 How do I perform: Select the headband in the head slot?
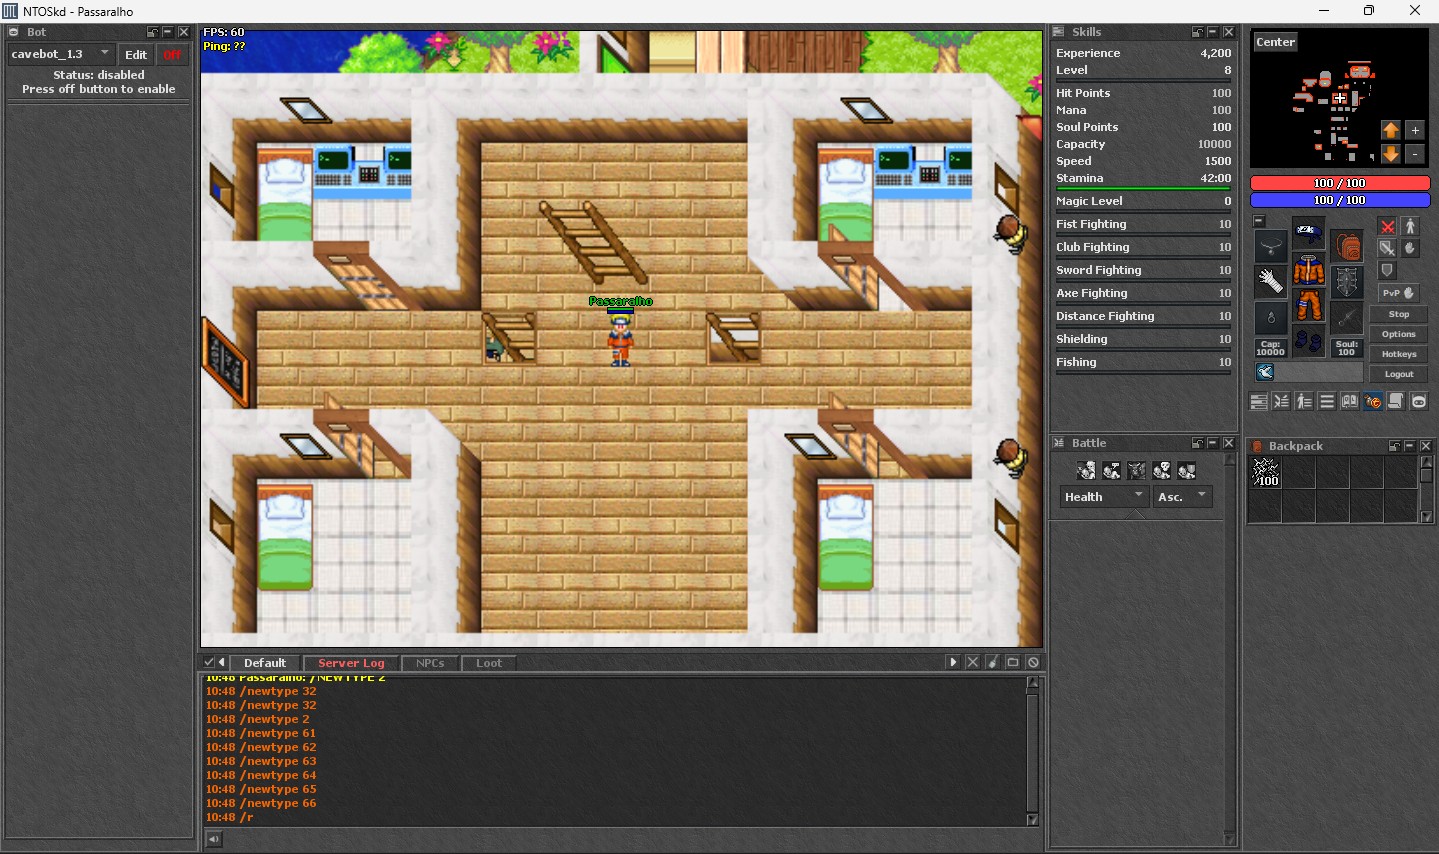(1308, 235)
